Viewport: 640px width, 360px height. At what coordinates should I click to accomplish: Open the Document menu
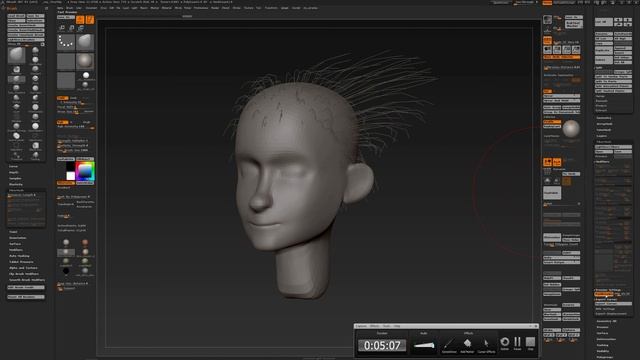(91, 8)
